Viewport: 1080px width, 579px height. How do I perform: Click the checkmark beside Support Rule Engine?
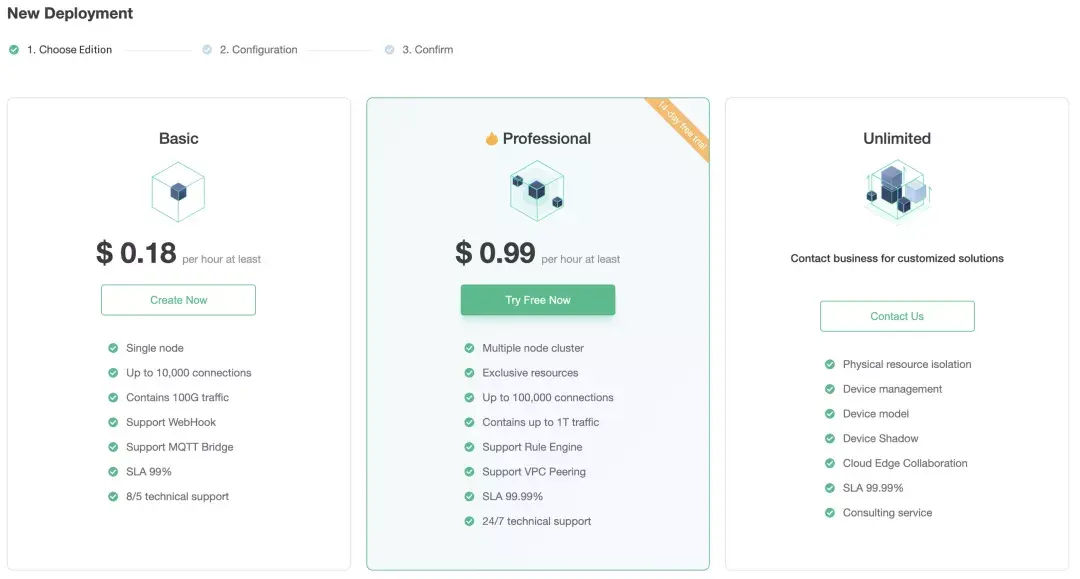point(469,447)
